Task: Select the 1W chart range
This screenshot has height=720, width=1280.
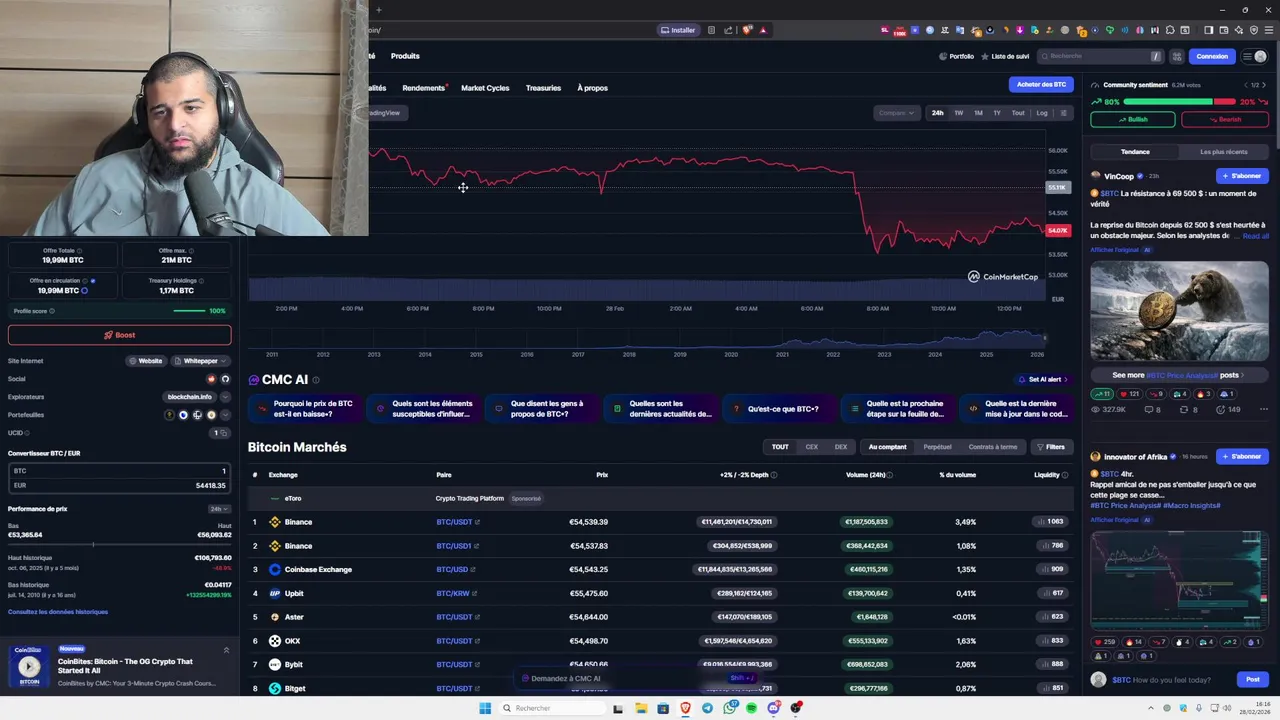Action: (958, 113)
